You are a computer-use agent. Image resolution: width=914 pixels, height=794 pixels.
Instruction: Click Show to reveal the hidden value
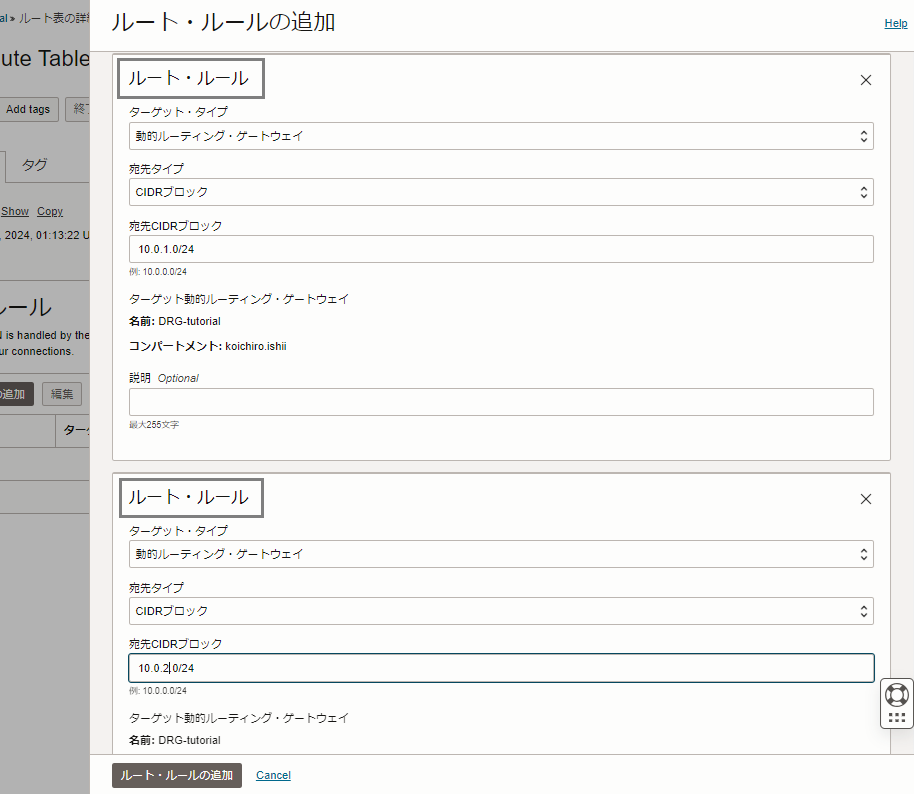[14, 211]
